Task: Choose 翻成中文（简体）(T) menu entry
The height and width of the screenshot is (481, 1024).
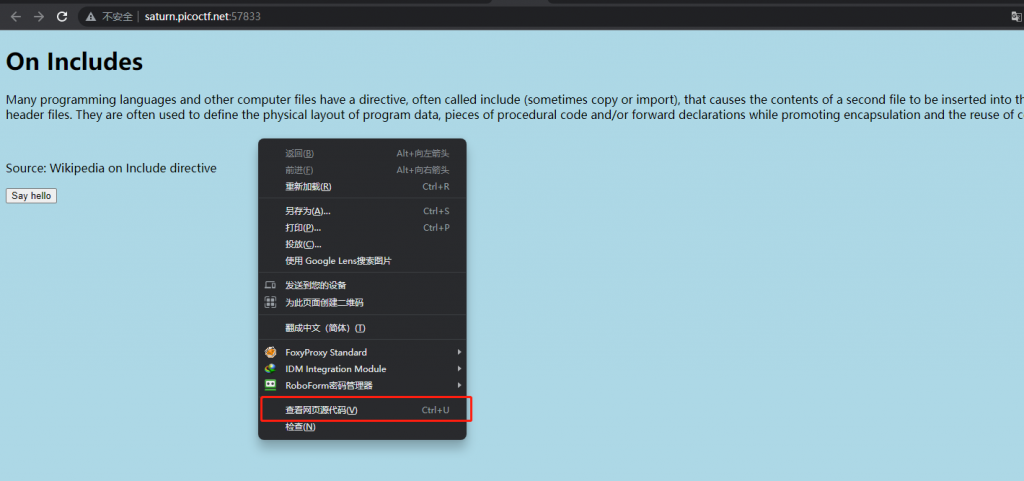Action: tap(362, 328)
